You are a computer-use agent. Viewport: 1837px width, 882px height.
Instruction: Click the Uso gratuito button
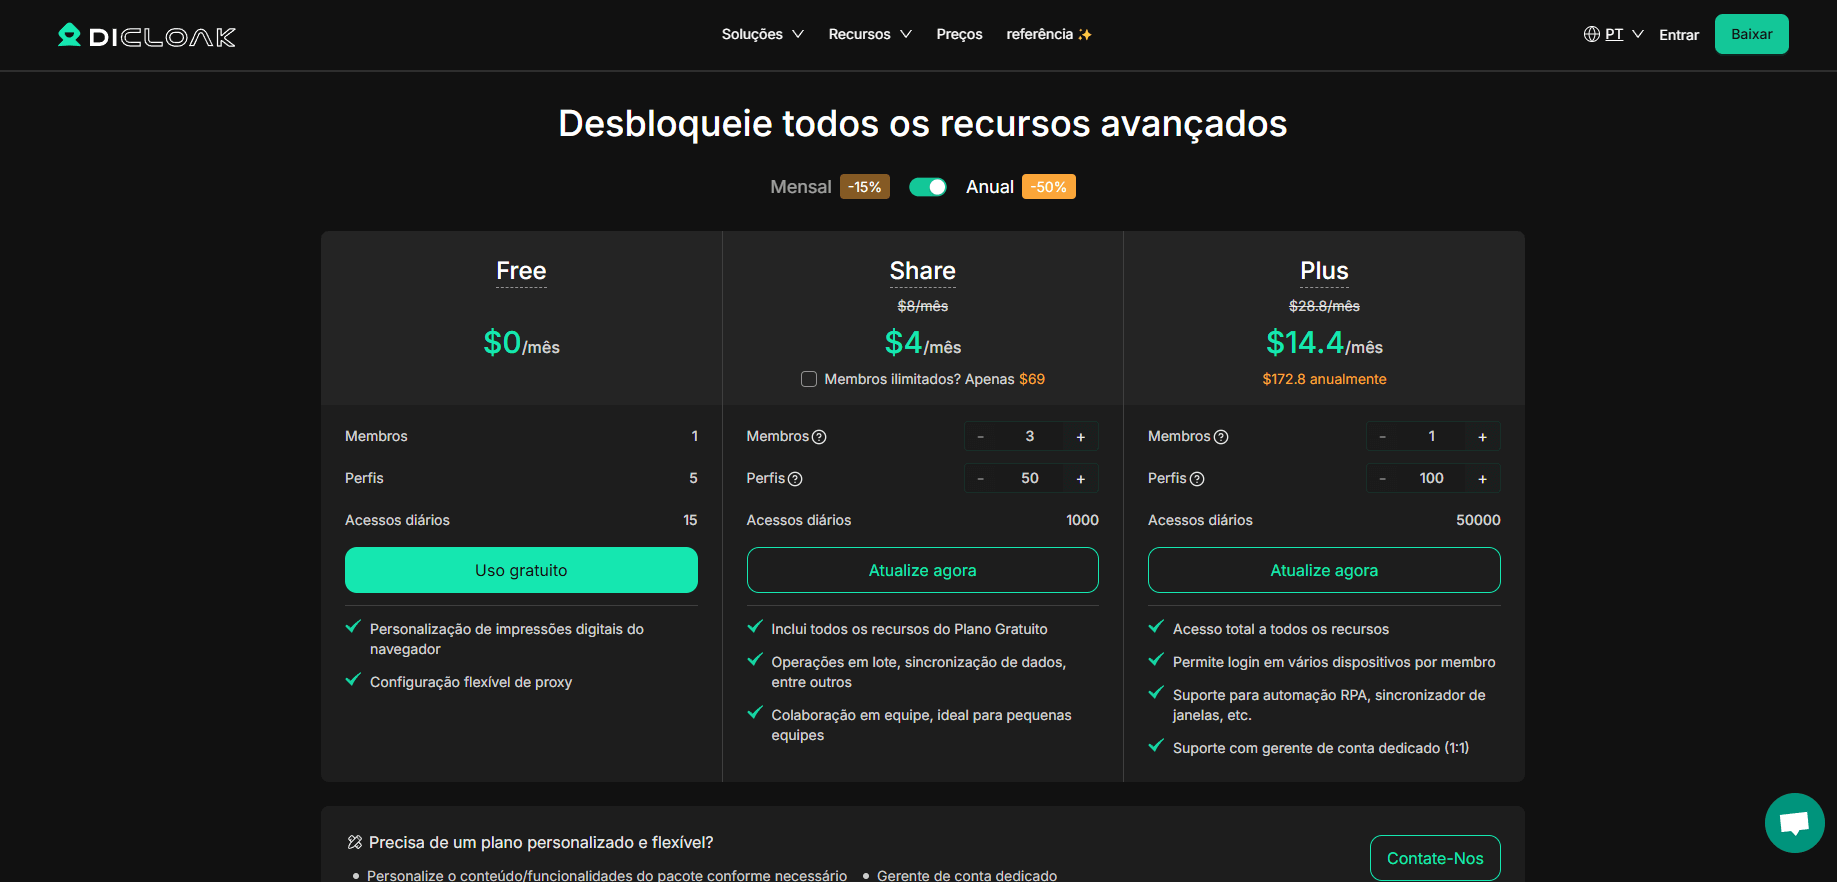pyautogui.click(x=521, y=570)
